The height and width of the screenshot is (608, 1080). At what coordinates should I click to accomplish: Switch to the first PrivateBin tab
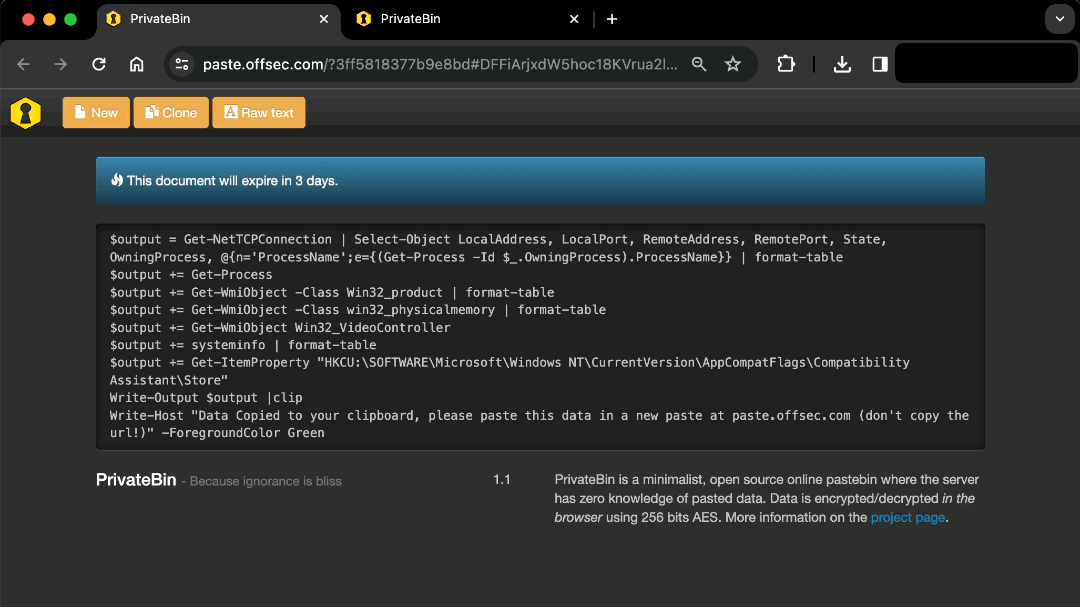click(x=218, y=21)
